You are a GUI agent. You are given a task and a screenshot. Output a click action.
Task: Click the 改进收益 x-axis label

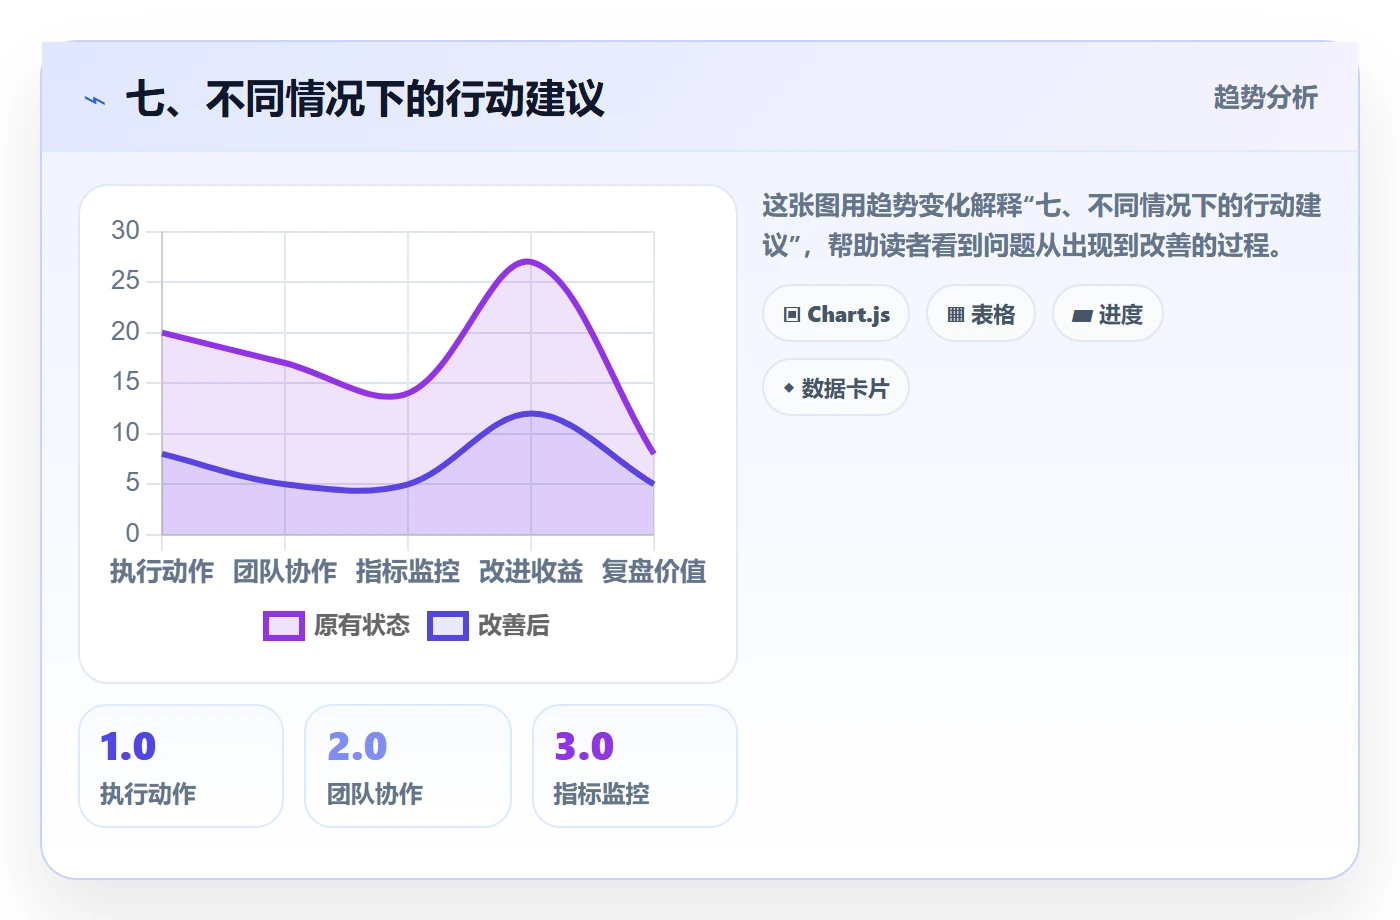(x=531, y=571)
